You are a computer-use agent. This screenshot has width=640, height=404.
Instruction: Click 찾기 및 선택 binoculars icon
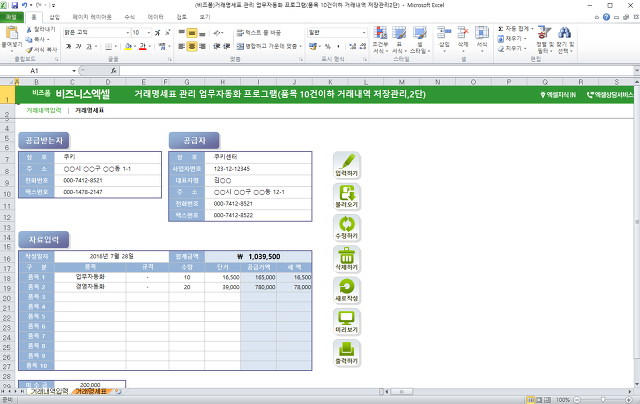coord(565,32)
